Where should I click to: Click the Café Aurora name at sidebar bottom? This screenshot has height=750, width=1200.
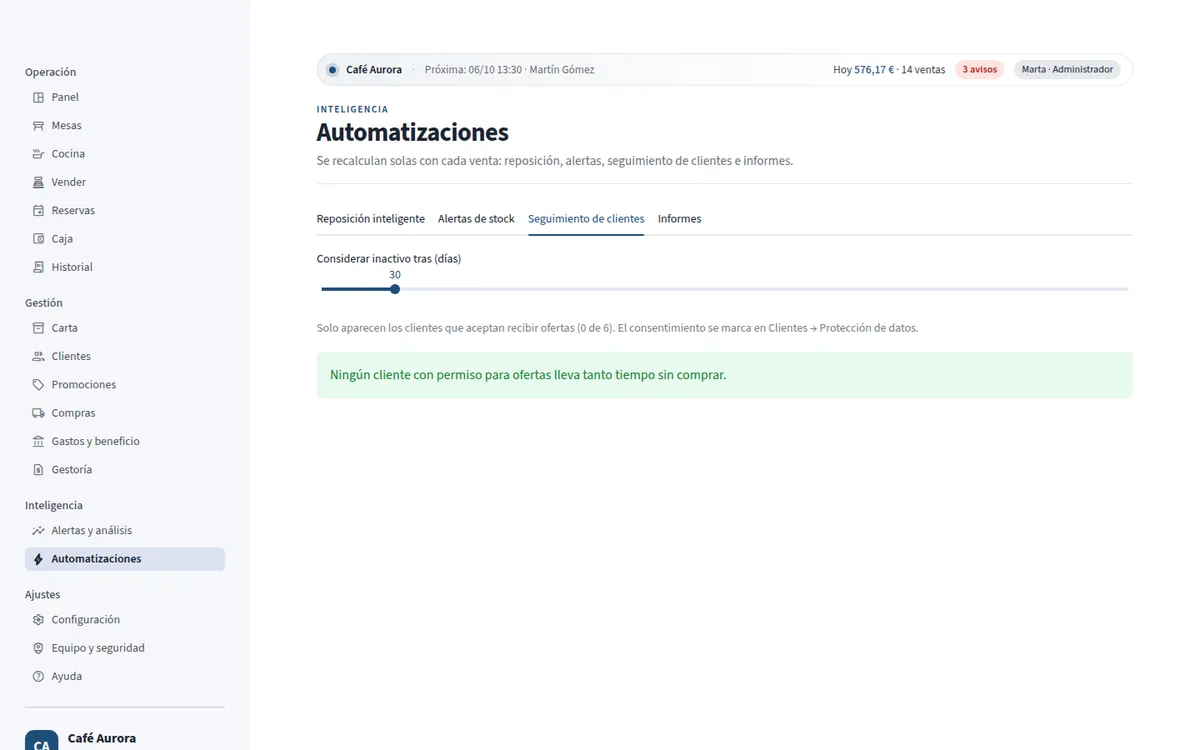(102, 739)
